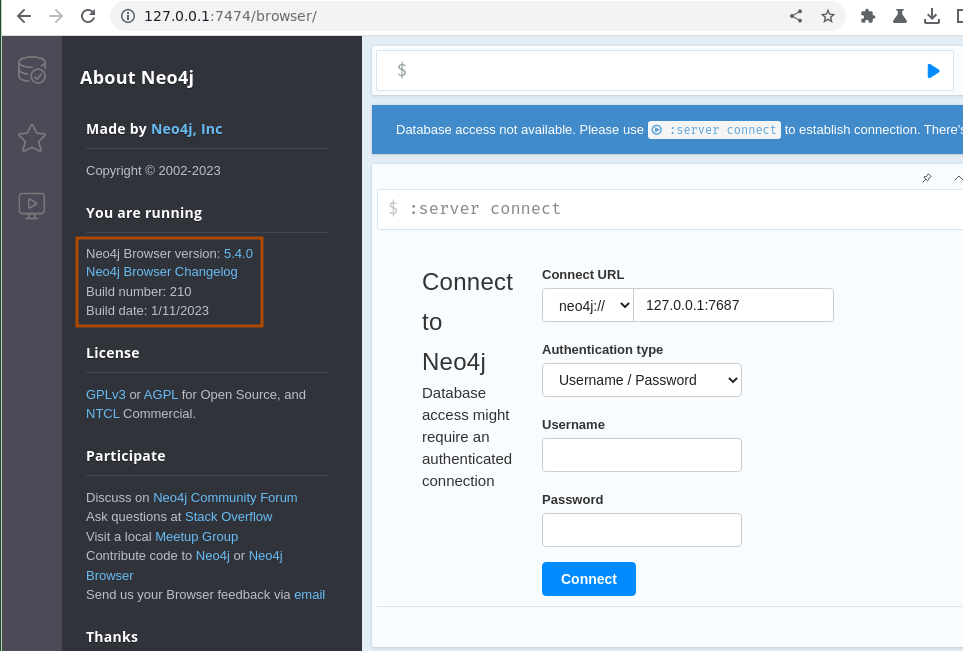The width and height of the screenshot is (963, 651).
Task: Open the Favorites star sidebar icon
Action: click(32, 138)
